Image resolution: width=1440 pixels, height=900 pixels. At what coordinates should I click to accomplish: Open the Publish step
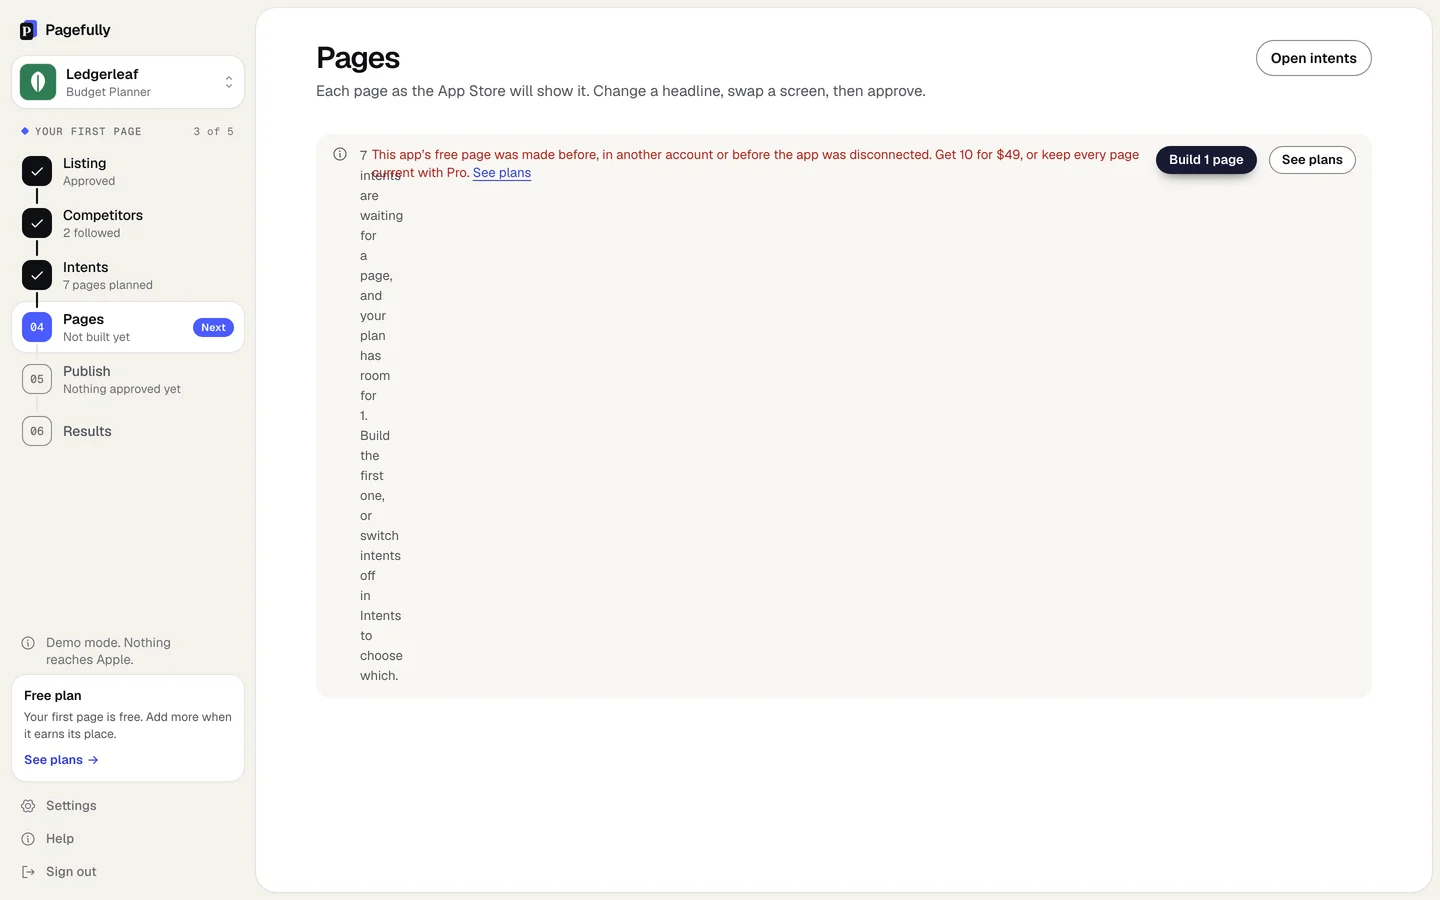tap(128, 379)
